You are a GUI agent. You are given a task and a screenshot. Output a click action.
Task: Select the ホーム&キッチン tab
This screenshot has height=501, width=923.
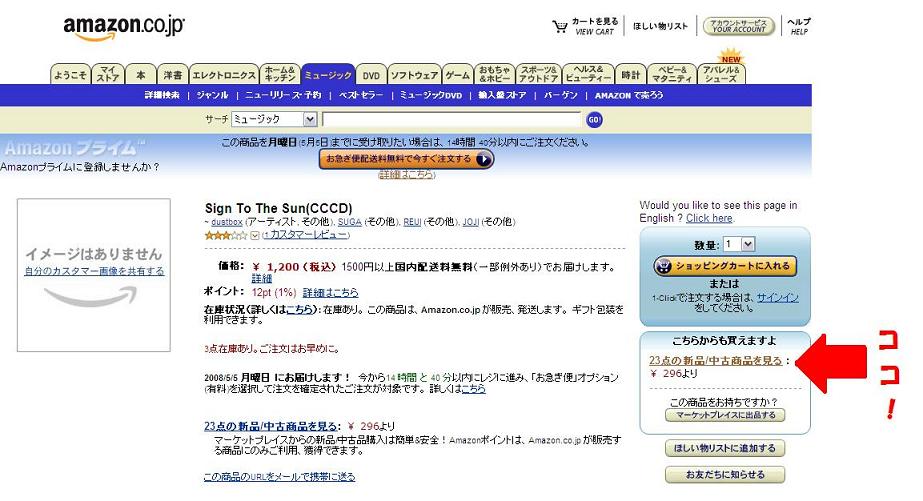[x=280, y=75]
